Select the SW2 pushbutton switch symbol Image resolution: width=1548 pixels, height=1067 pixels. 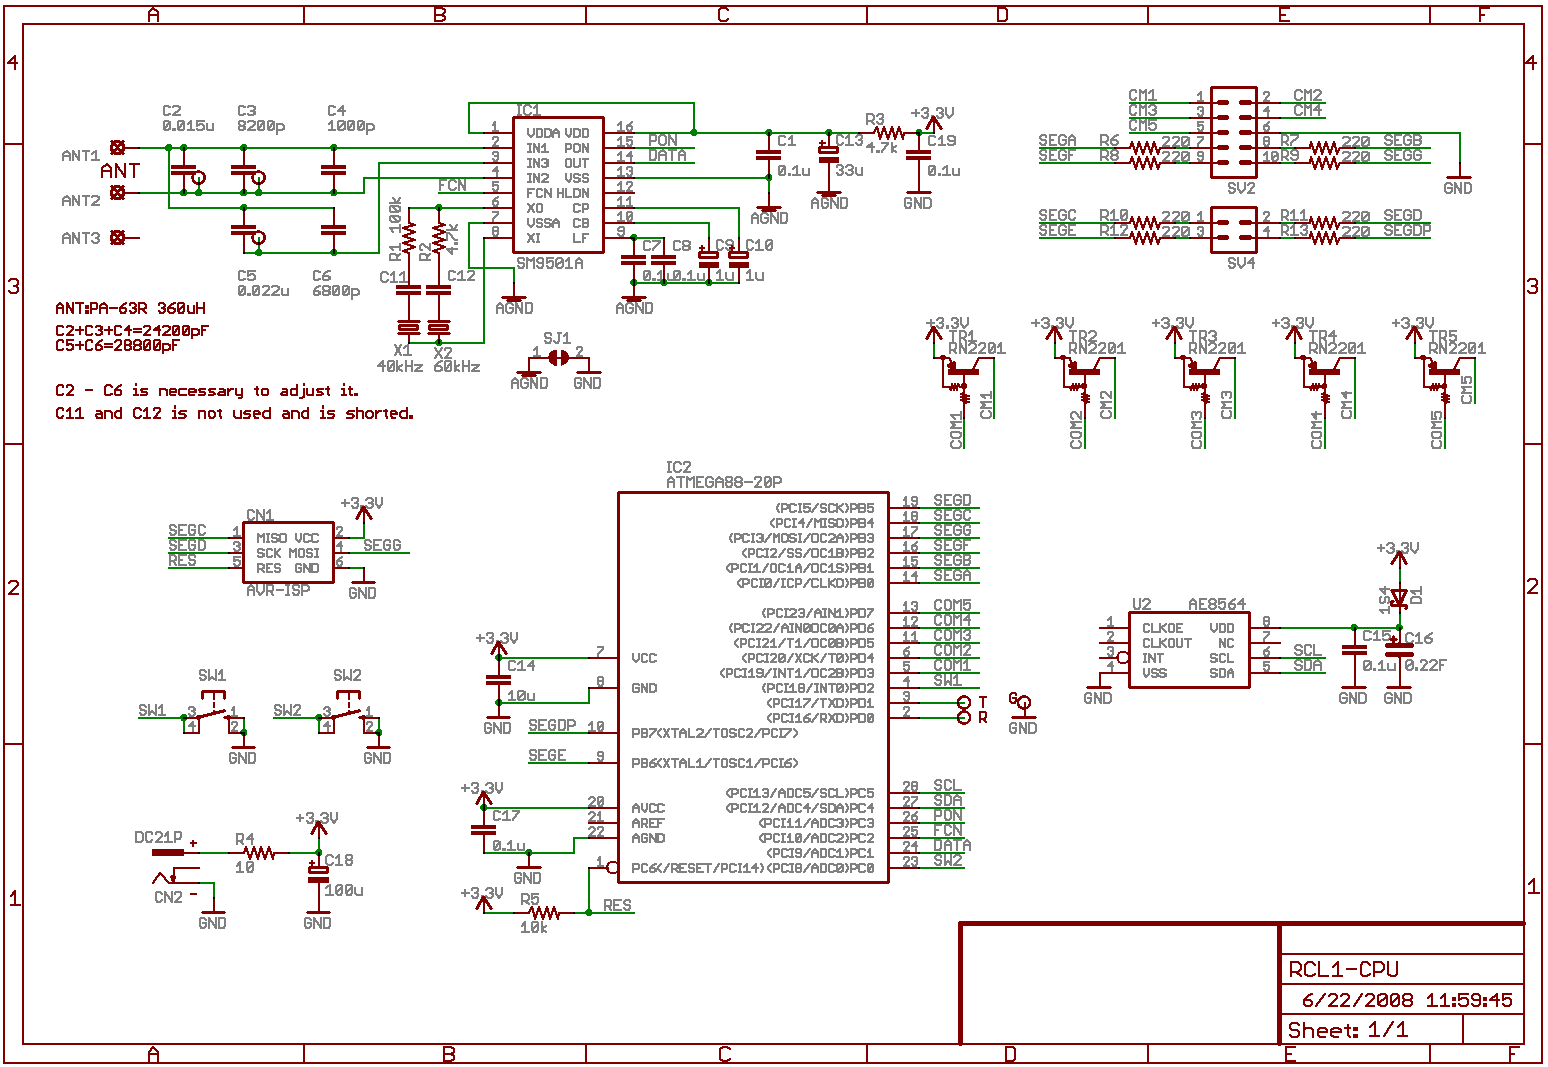click(x=347, y=714)
